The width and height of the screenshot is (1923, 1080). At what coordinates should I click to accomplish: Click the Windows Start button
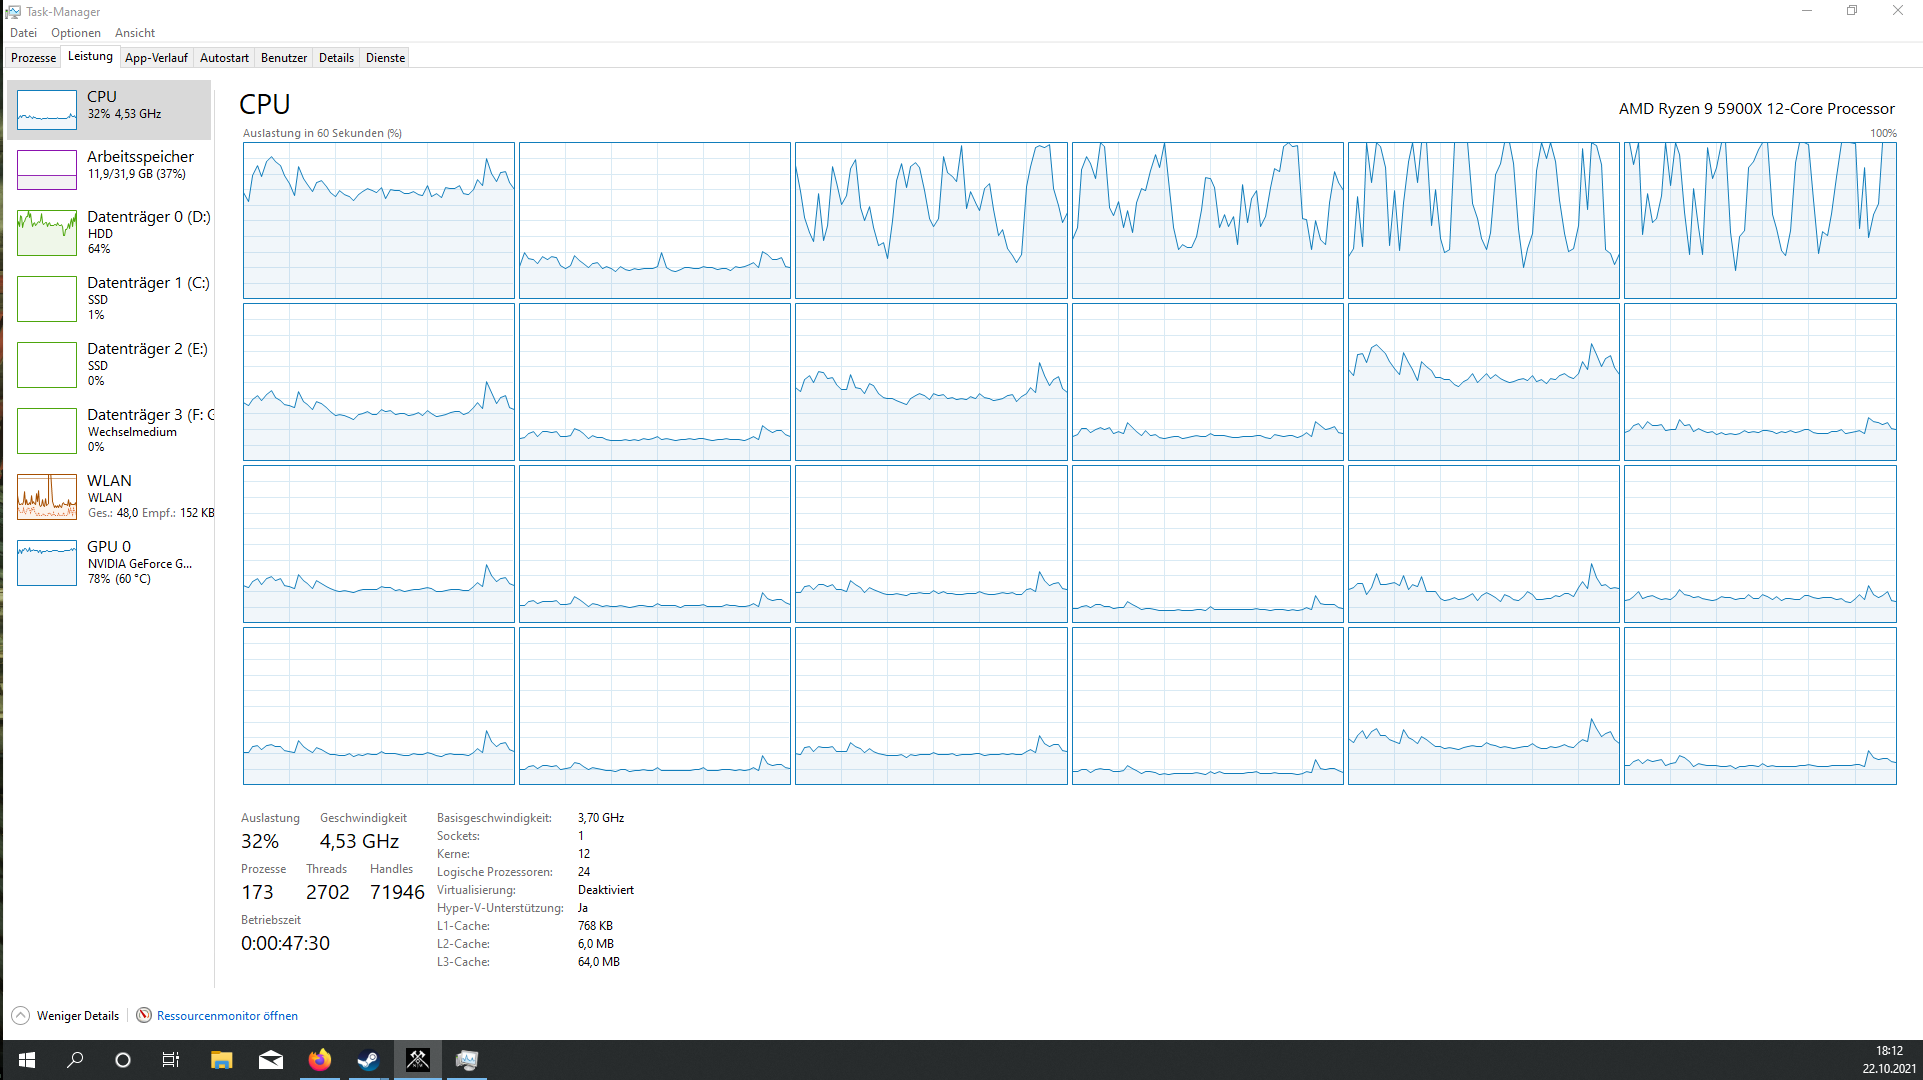coord(27,1060)
